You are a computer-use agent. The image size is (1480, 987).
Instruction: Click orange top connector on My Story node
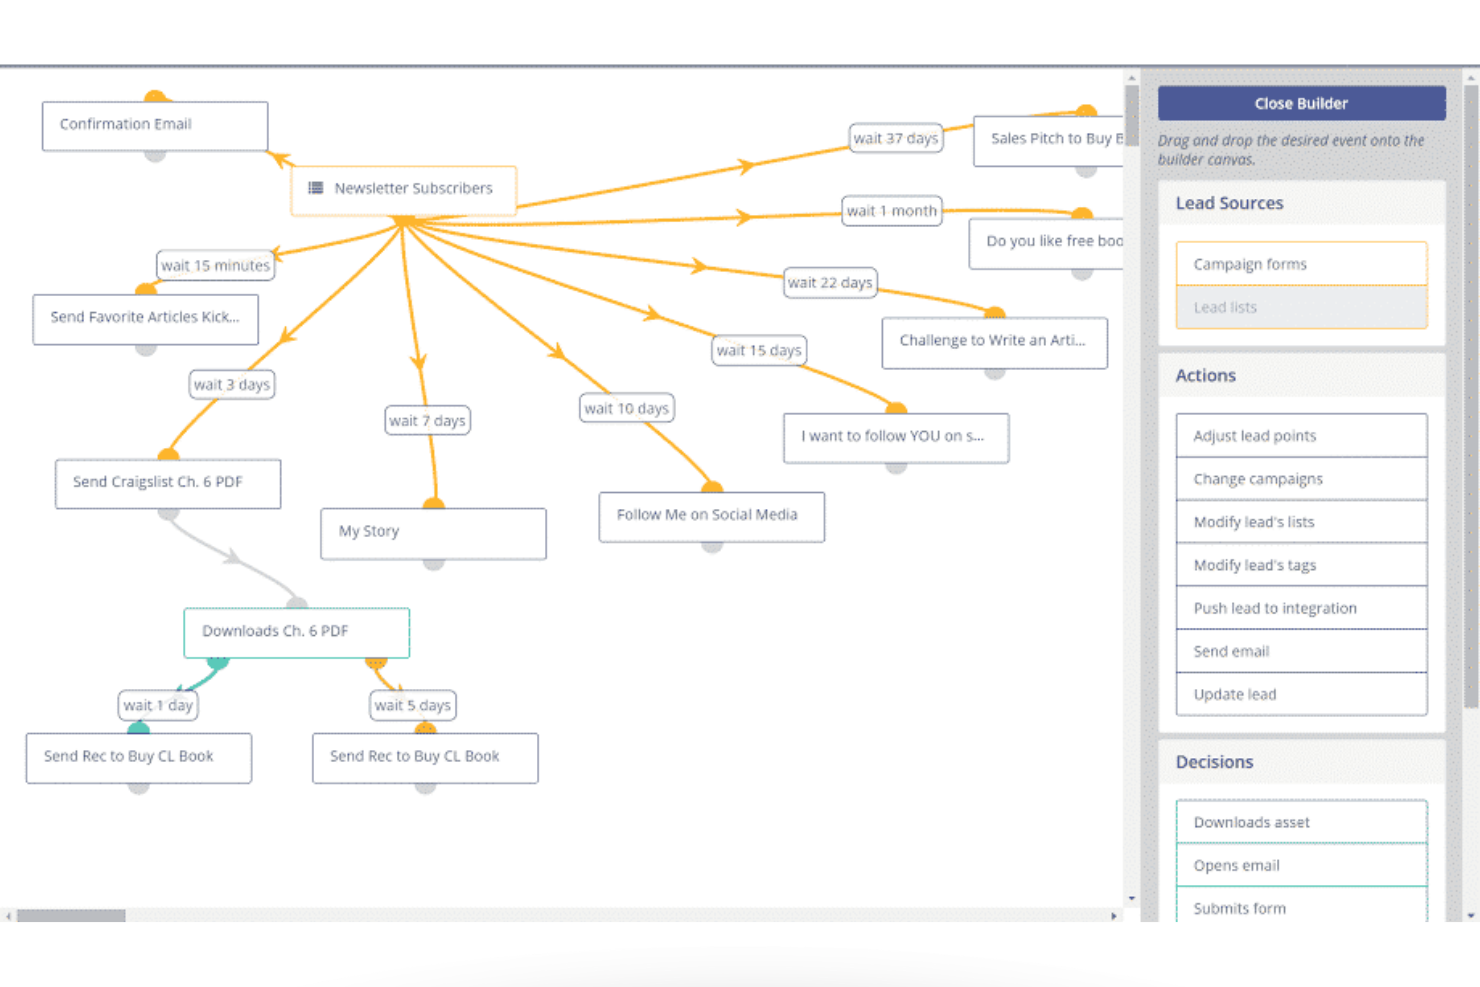pyautogui.click(x=433, y=504)
